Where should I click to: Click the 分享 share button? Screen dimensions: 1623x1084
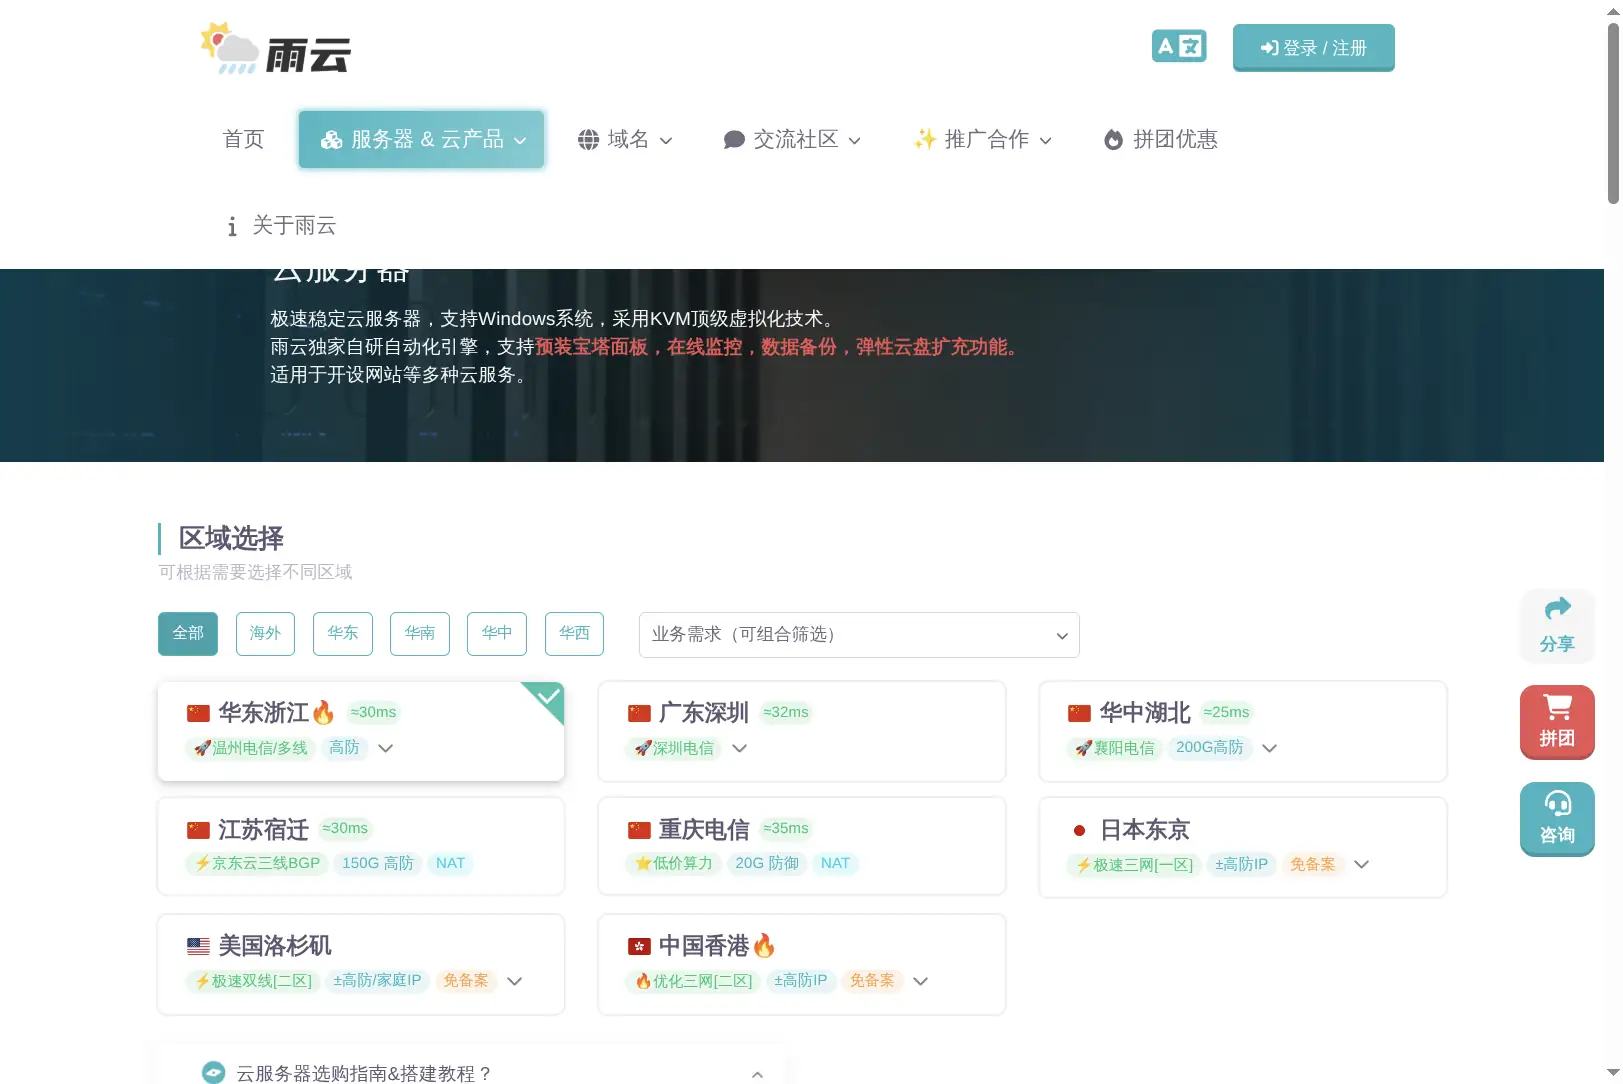click(1557, 626)
